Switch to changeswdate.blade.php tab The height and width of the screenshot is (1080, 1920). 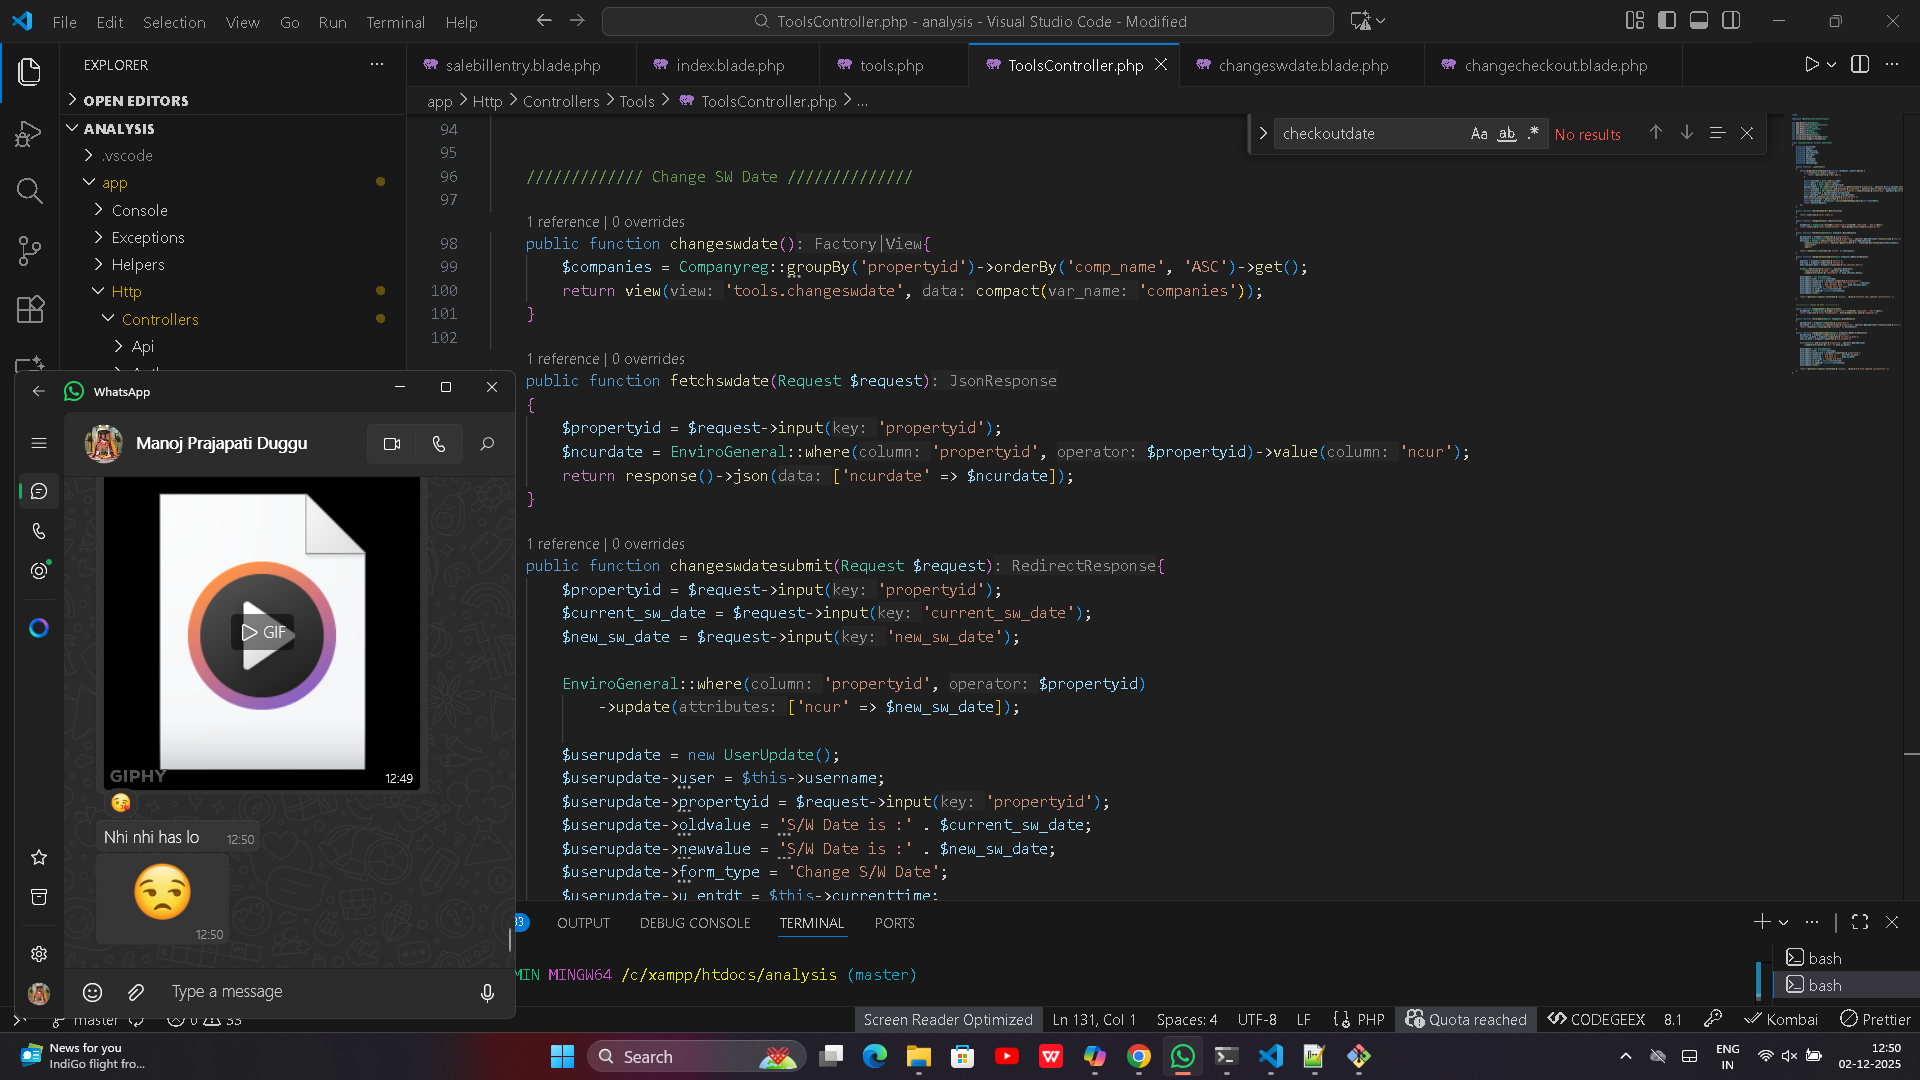(1302, 65)
